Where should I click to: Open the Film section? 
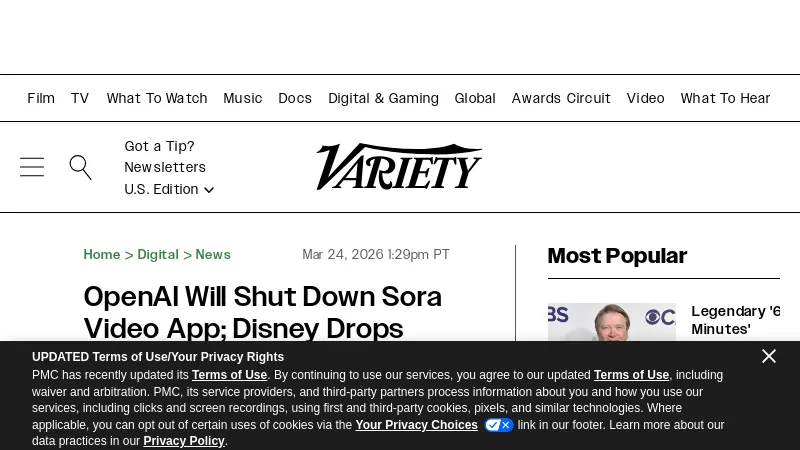pyautogui.click(x=41, y=98)
